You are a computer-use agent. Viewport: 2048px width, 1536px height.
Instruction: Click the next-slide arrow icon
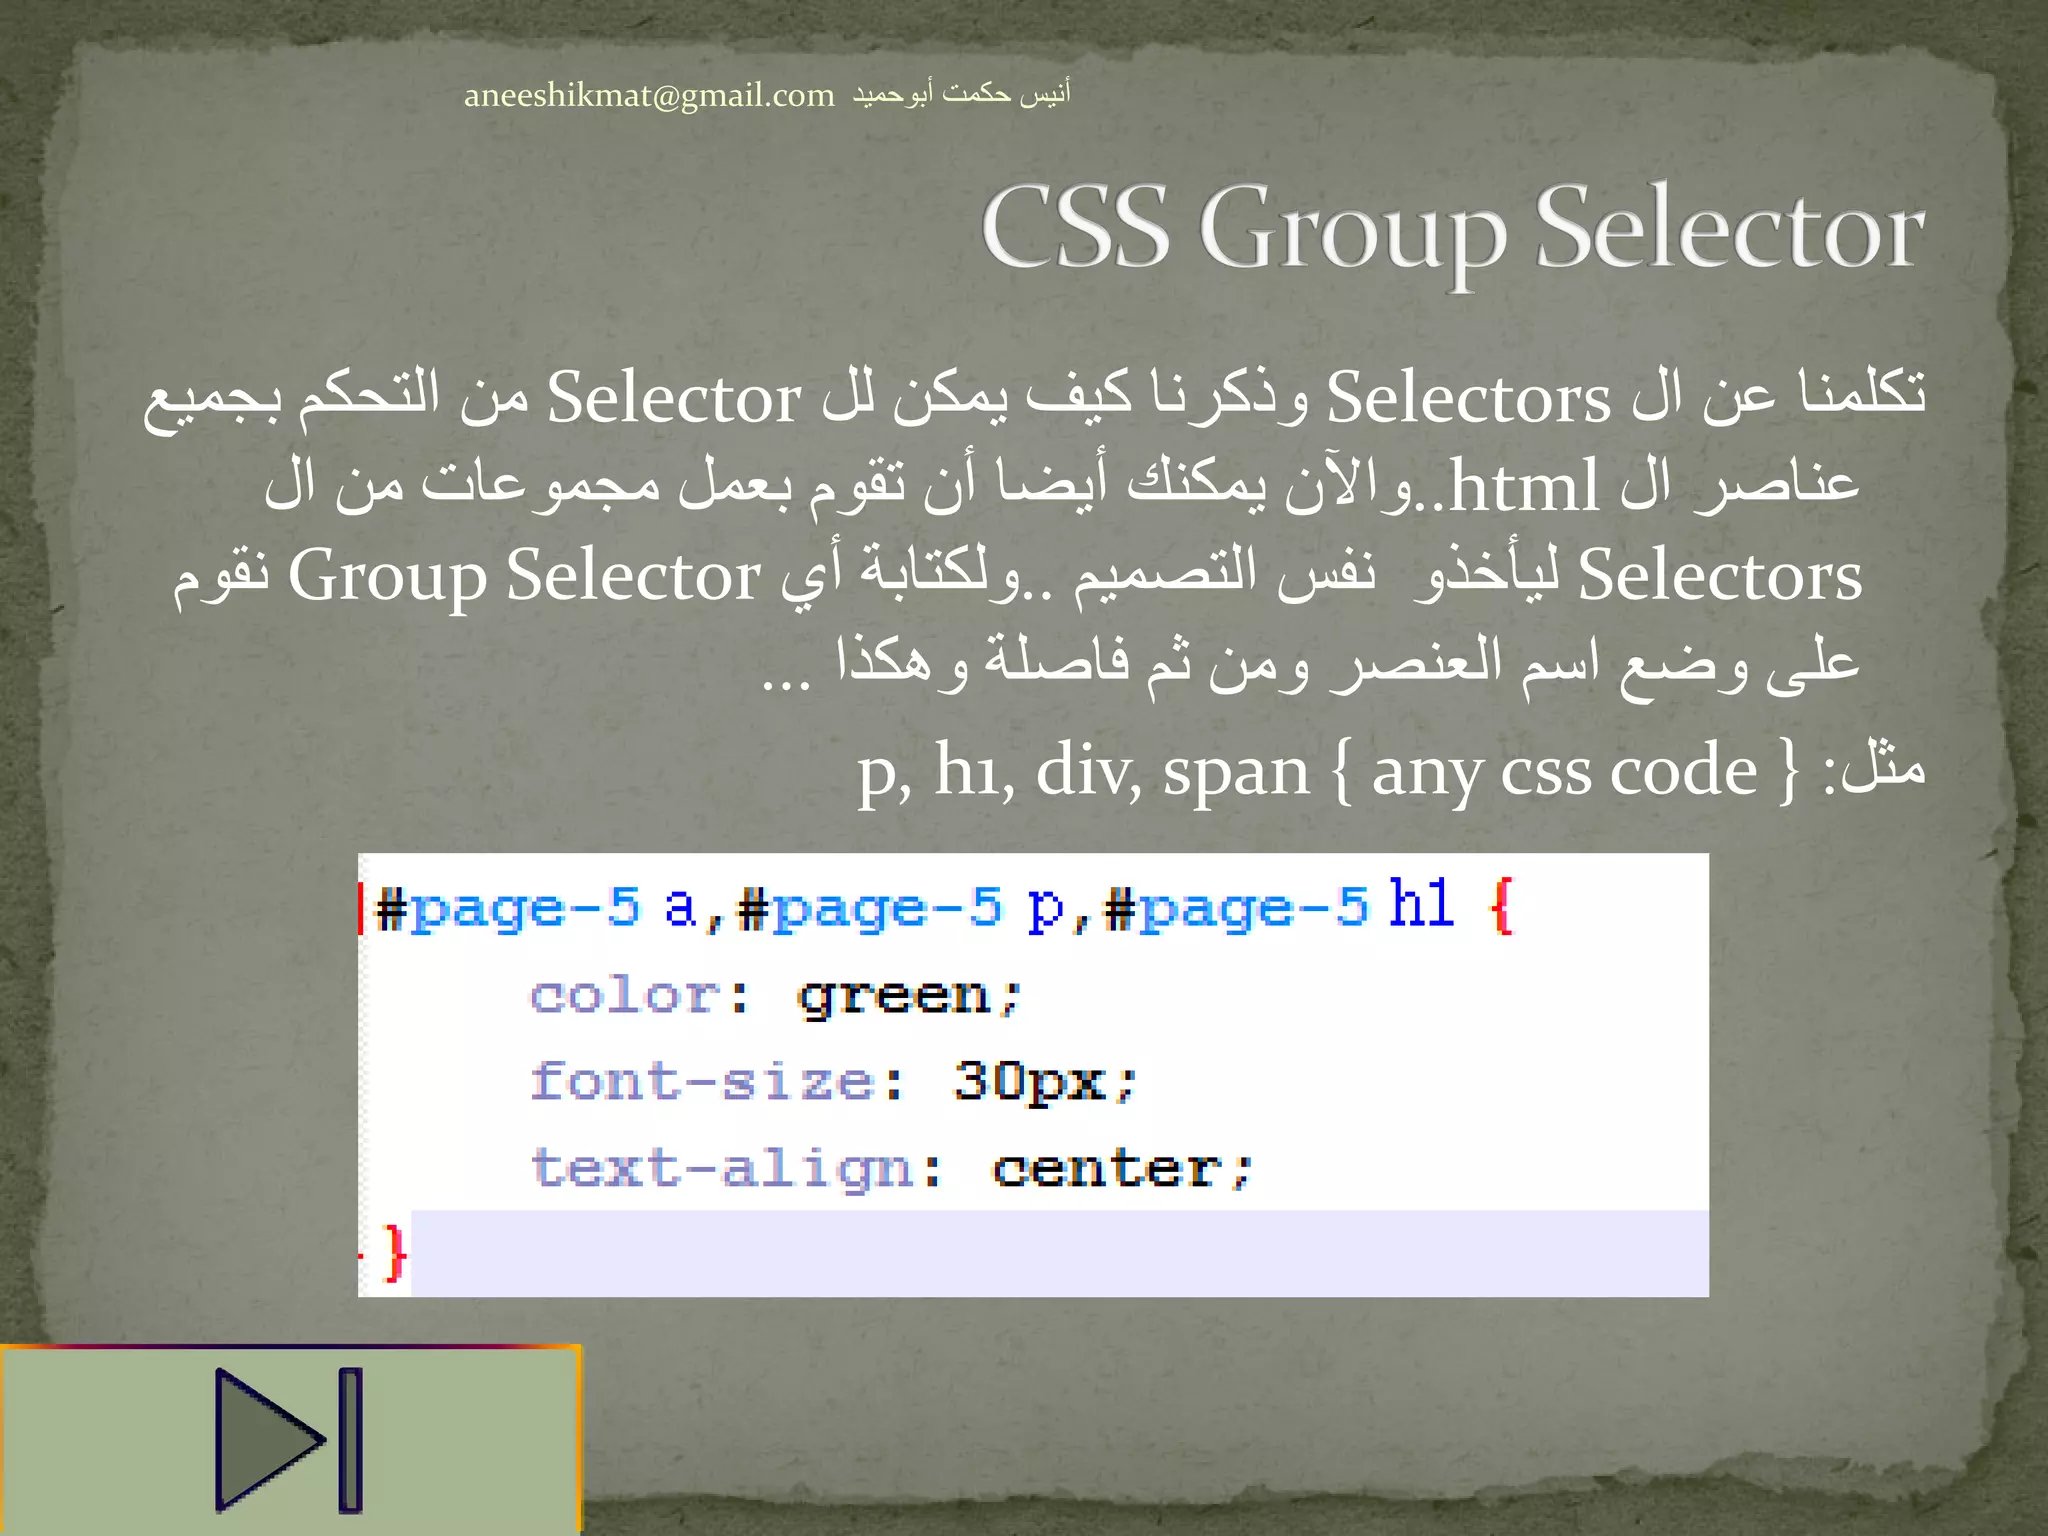[x=289, y=1439]
